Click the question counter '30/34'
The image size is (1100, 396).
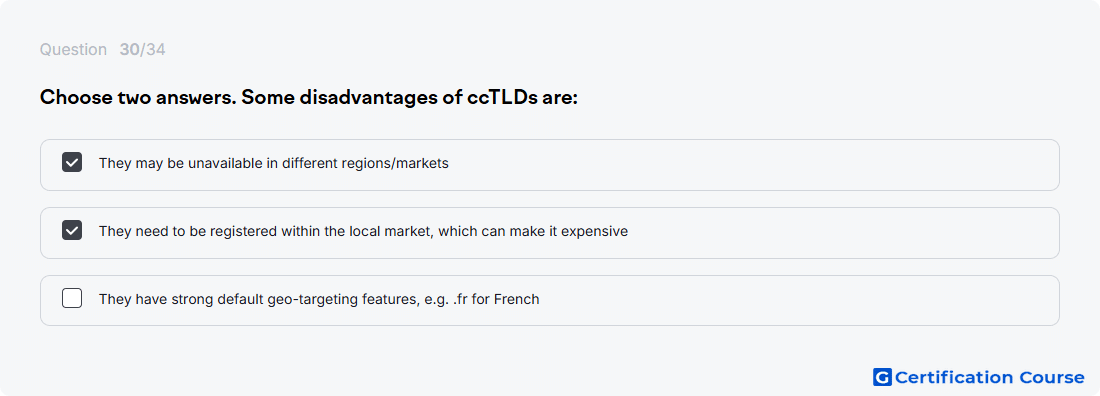142,50
